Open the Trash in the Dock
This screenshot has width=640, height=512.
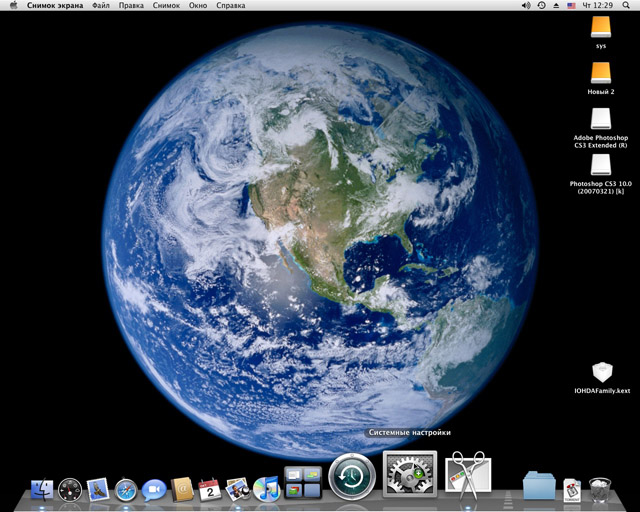point(600,488)
